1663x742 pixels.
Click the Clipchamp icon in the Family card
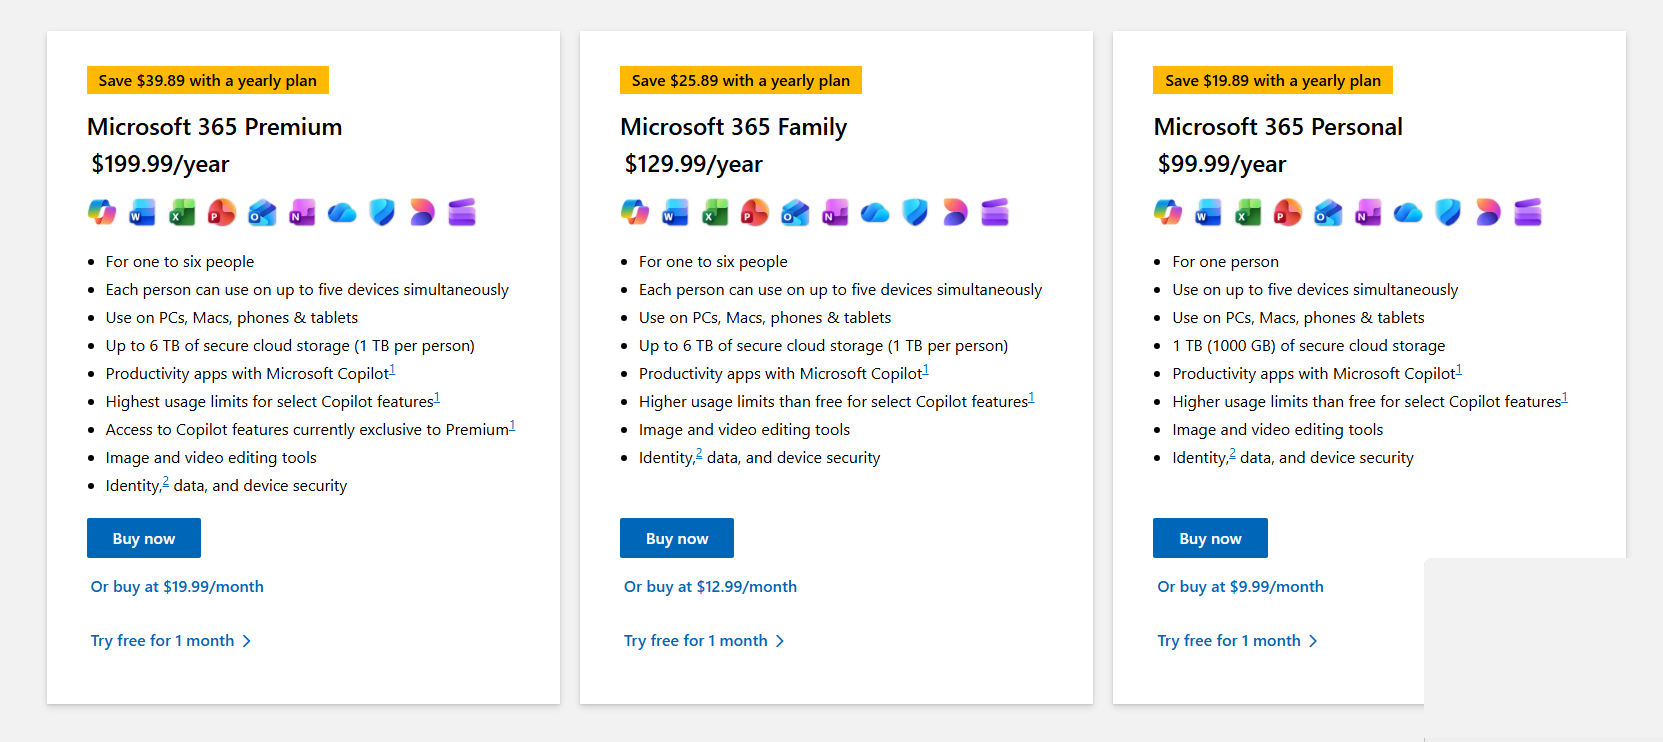coord(995,212)
